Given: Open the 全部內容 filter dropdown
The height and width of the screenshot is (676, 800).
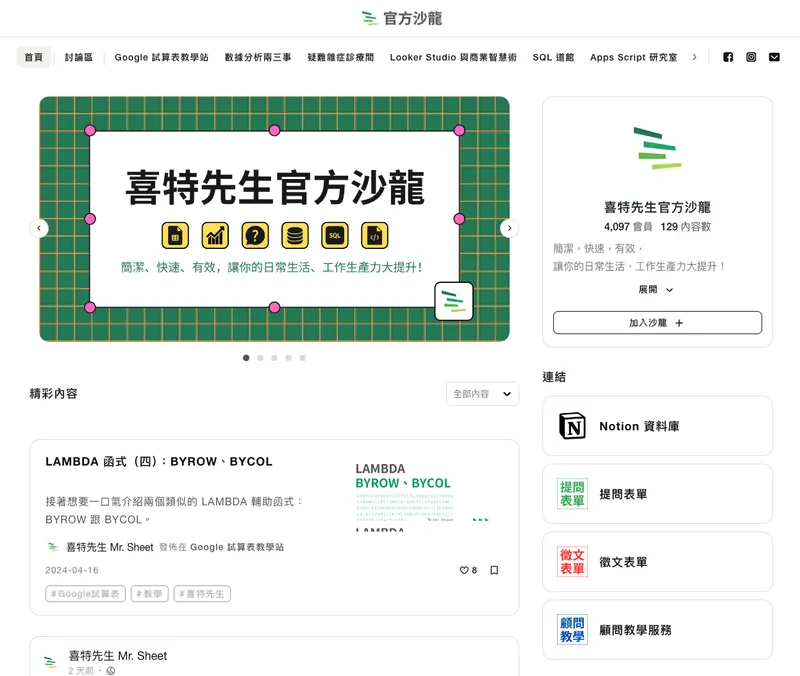Looking at the screenshot, I should point(482,394).
